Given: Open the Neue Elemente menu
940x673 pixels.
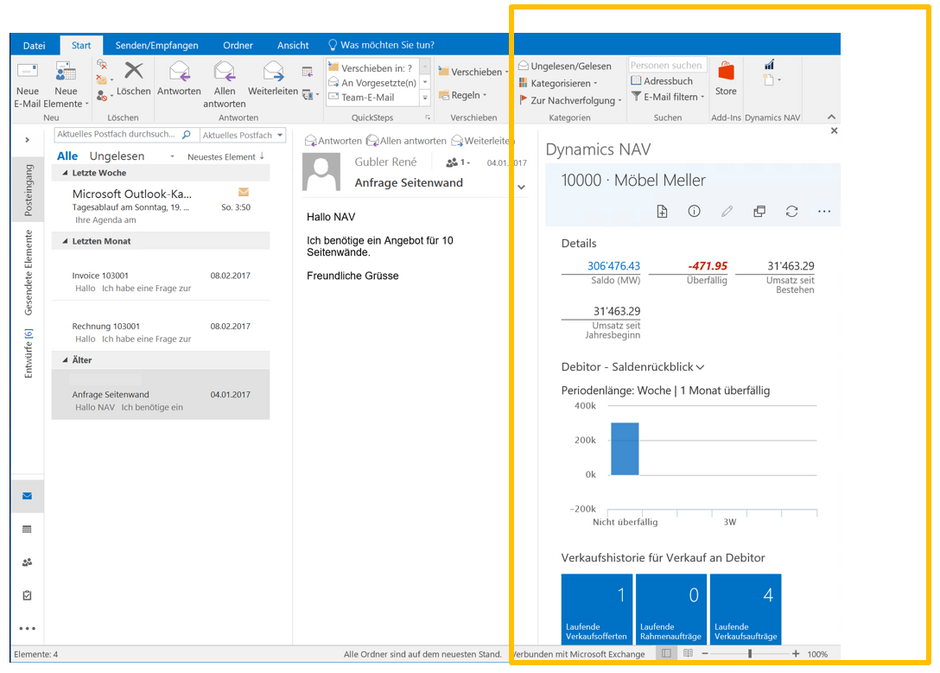Looking at the screenshot, I should click(66, 84).
